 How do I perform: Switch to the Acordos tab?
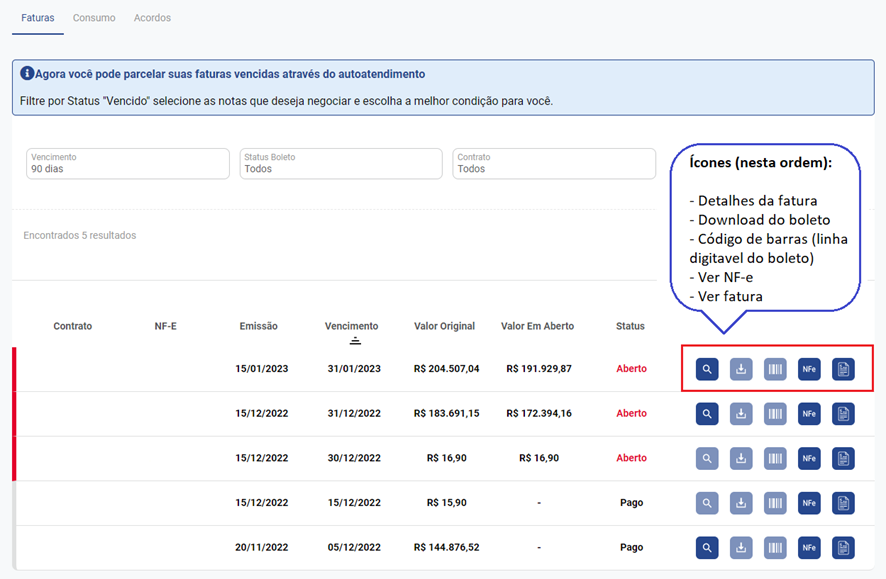152,18
